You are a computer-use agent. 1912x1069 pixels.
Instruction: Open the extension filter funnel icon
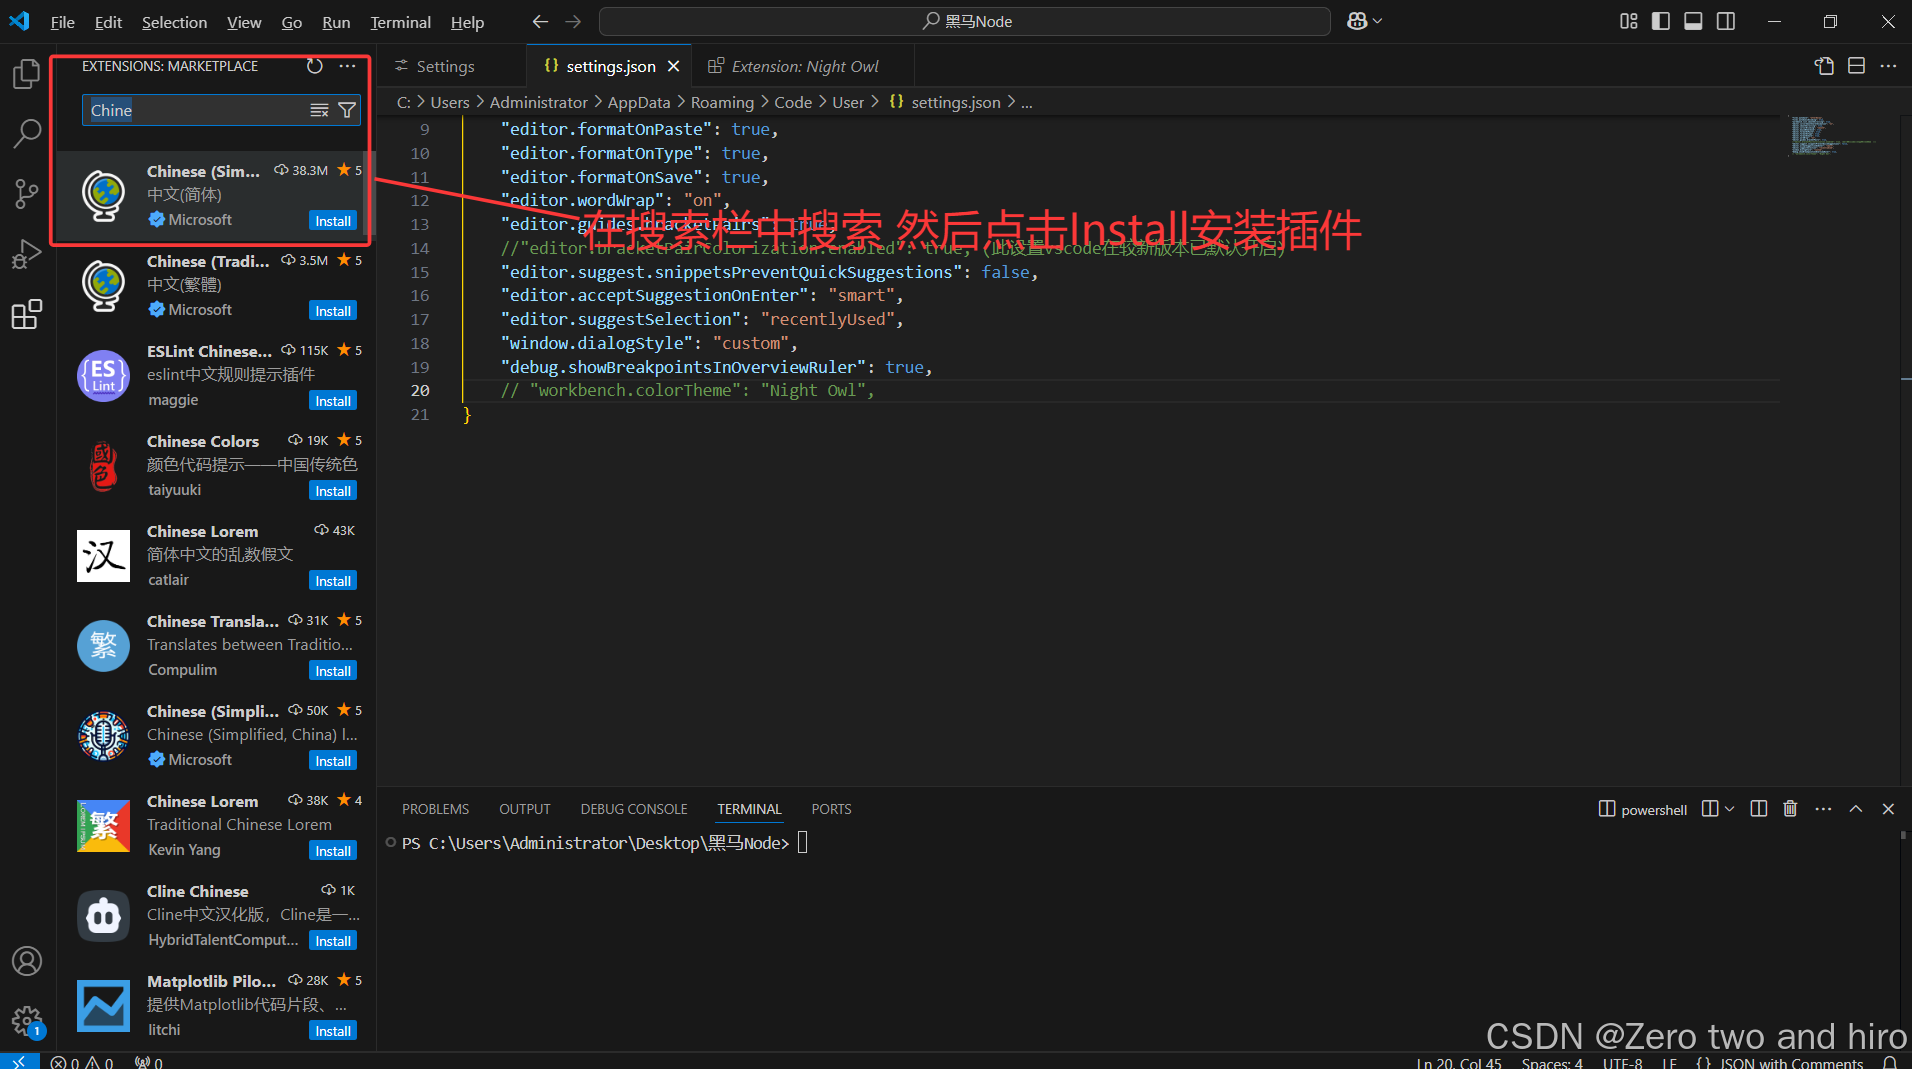point(347,110)
